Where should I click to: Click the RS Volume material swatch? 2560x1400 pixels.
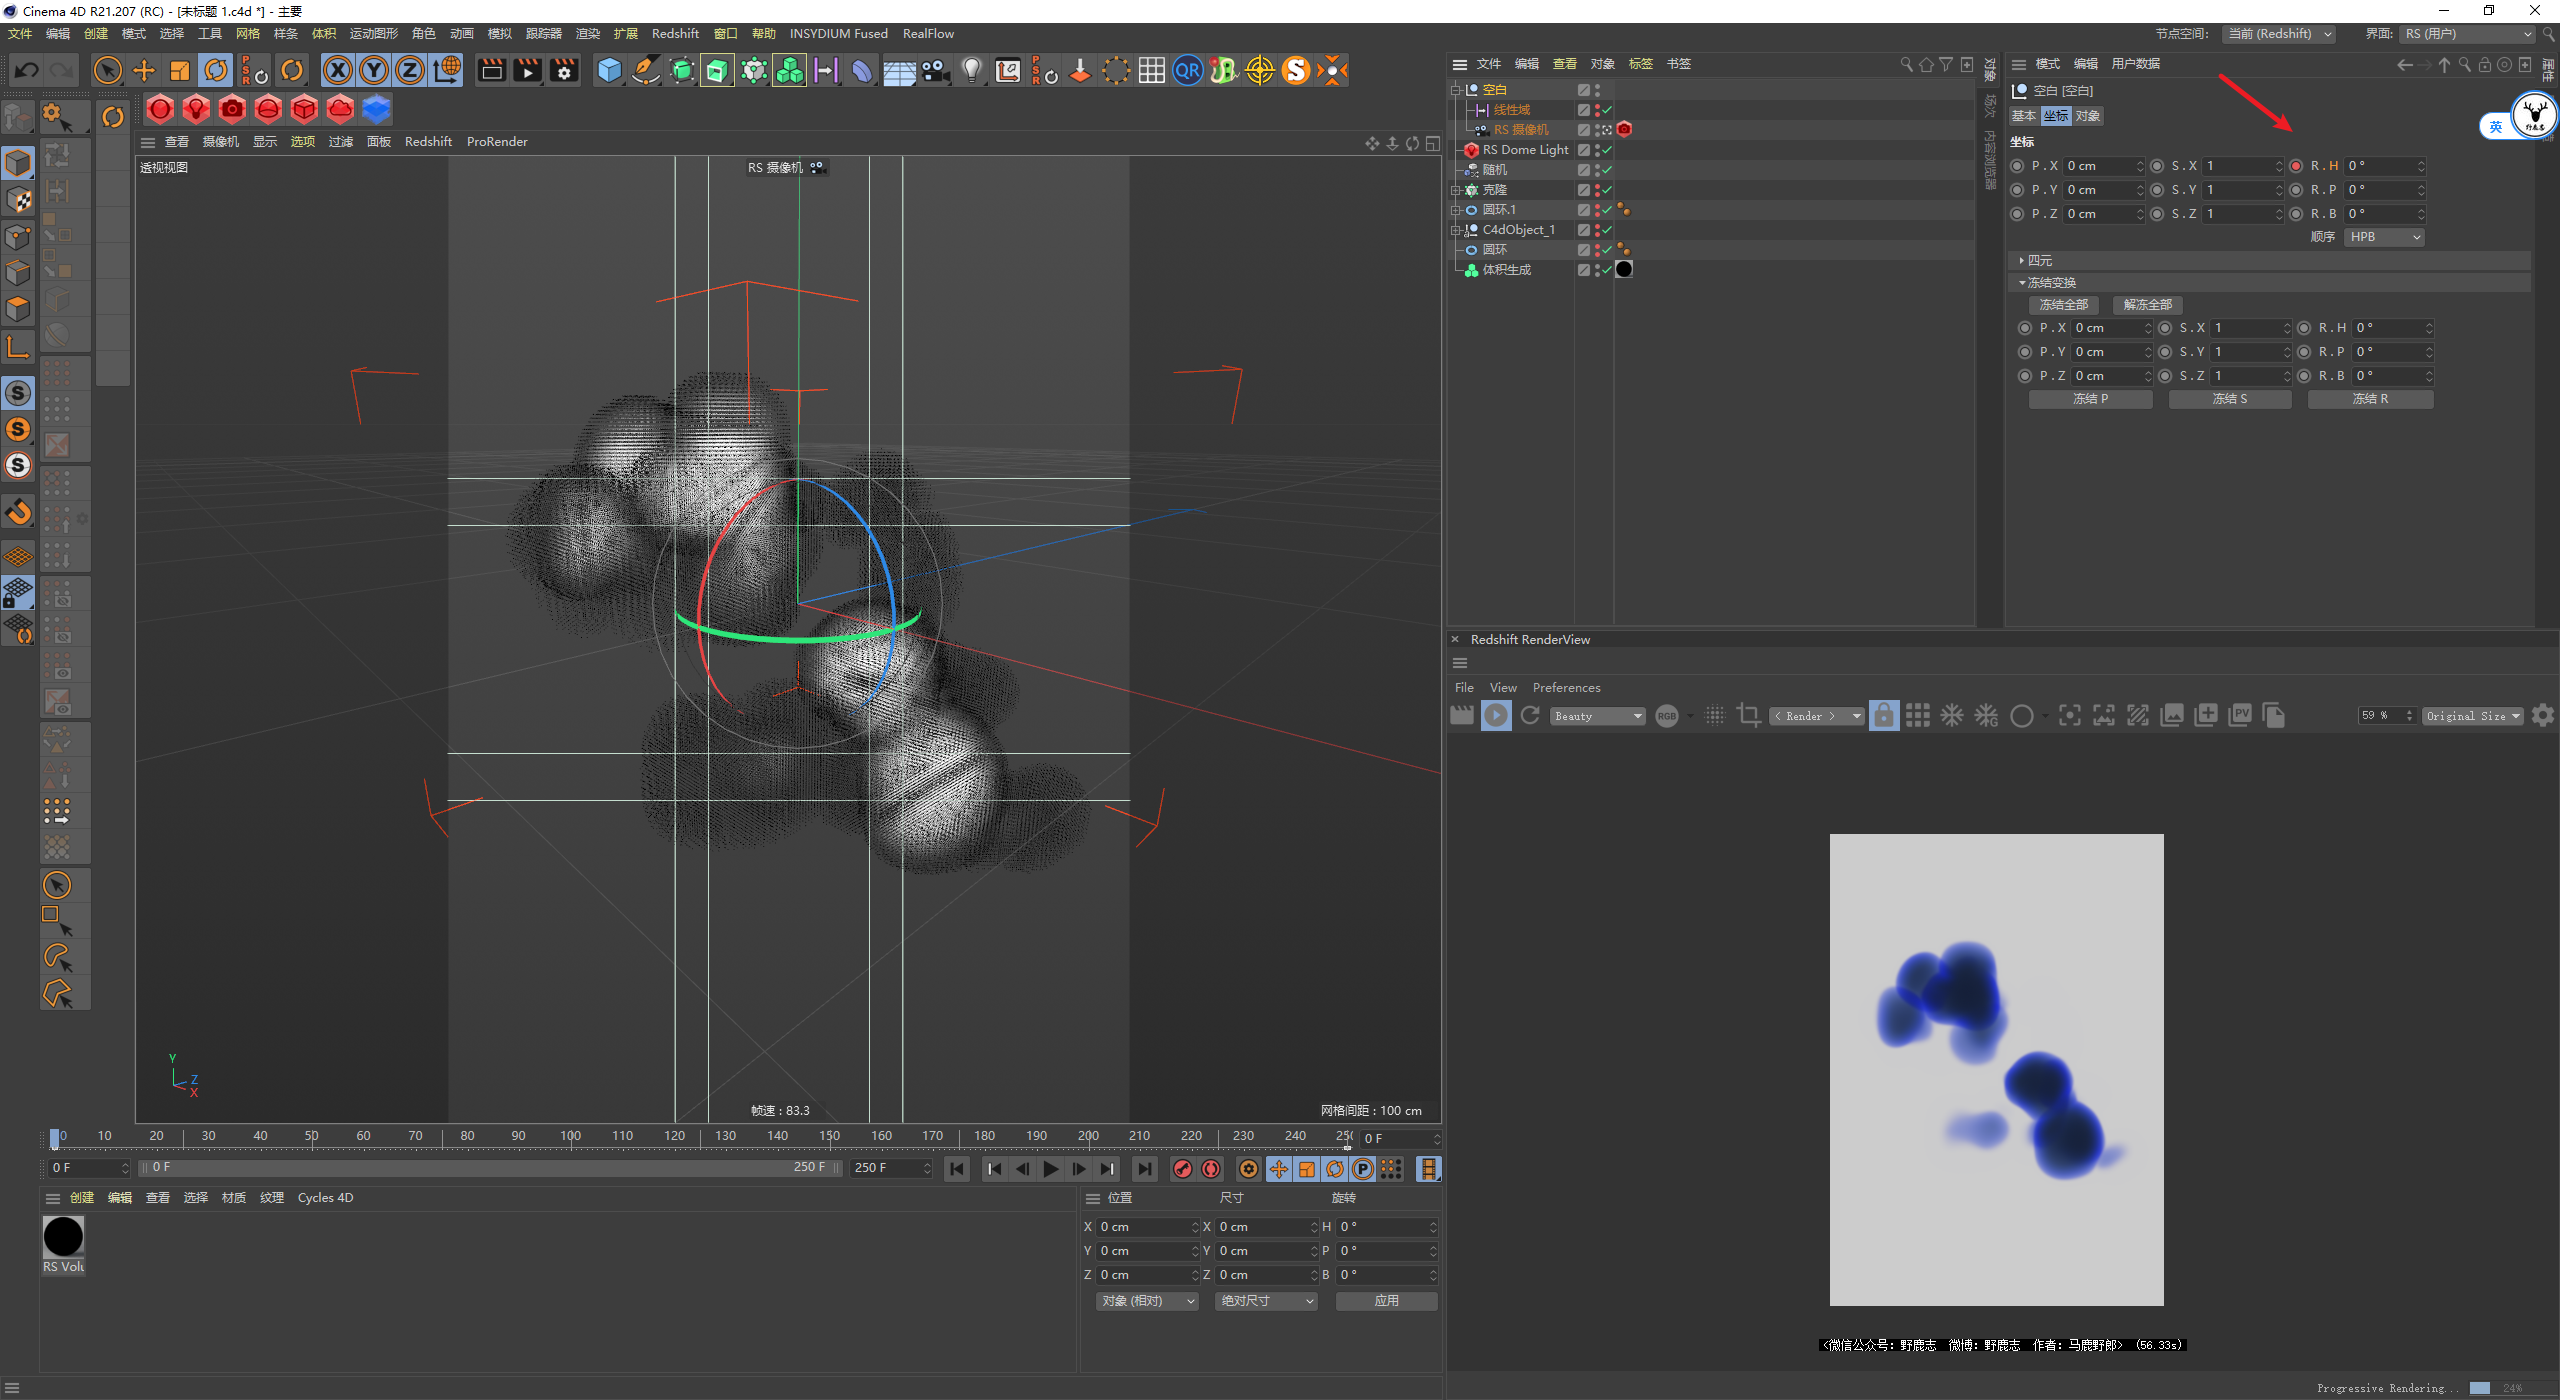[x=63, y=1238]
